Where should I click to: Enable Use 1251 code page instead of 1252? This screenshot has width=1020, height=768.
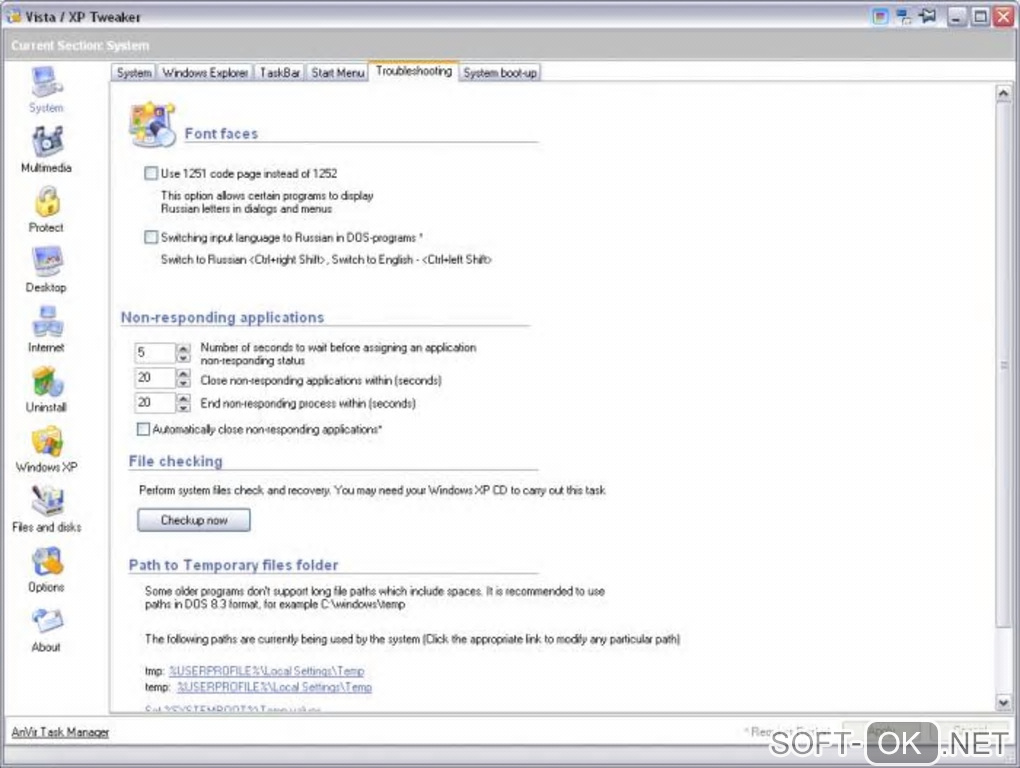pyautogui.click(x=151, y=173)
